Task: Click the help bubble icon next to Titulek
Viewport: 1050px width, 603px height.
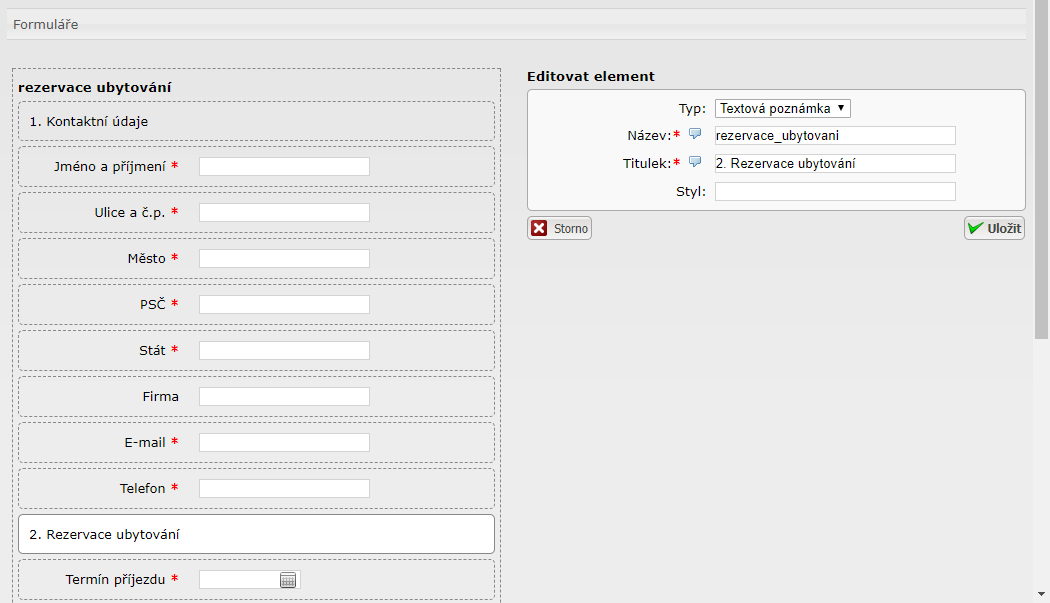Action: [695, 162]
